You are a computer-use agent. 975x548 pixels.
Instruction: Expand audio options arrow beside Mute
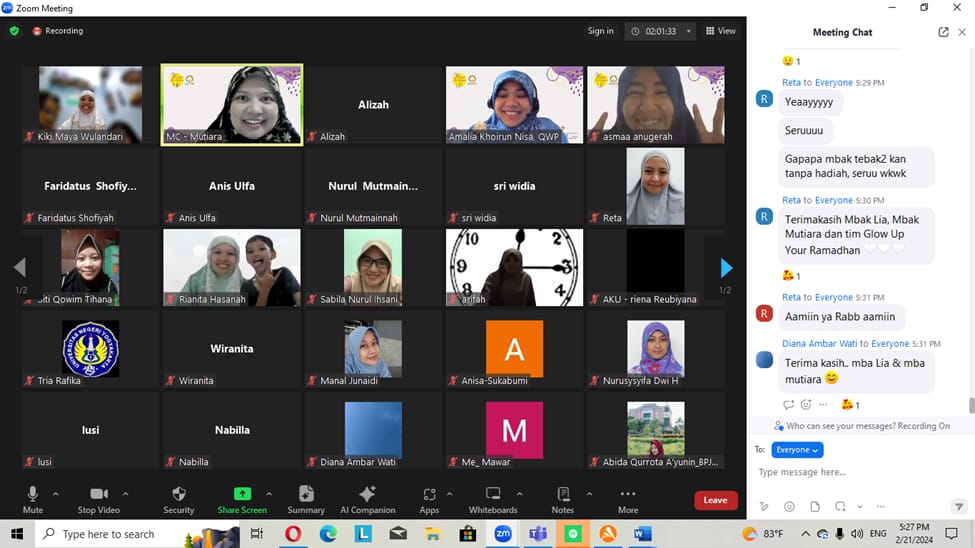coord(55,494)
